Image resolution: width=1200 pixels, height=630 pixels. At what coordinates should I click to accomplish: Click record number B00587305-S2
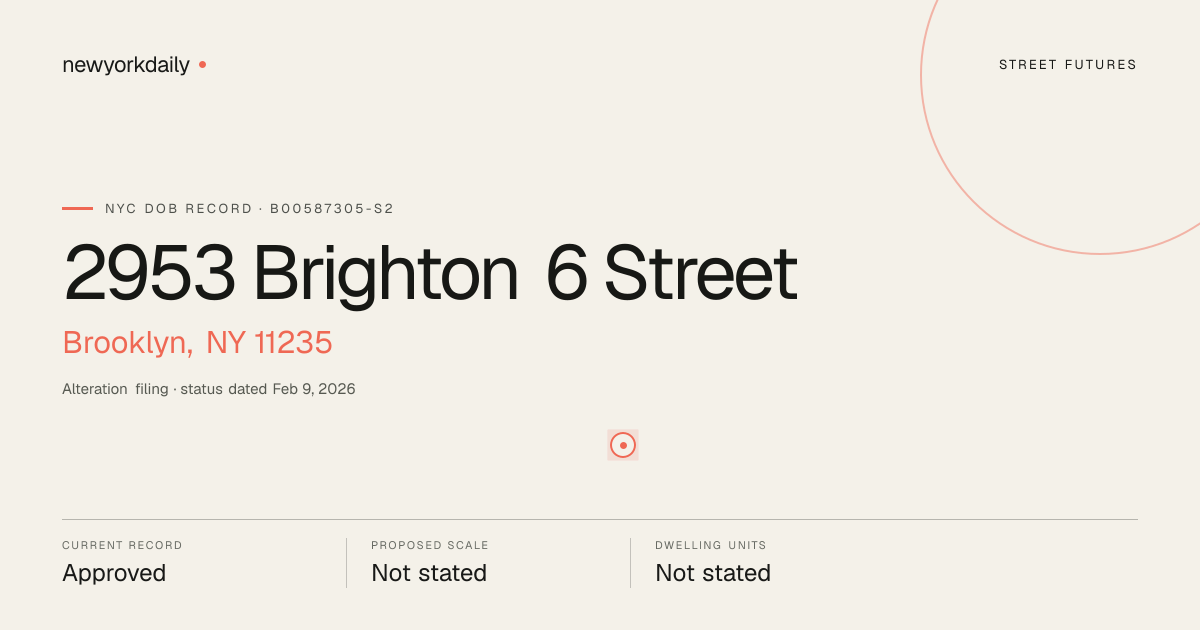pos(332,209)
